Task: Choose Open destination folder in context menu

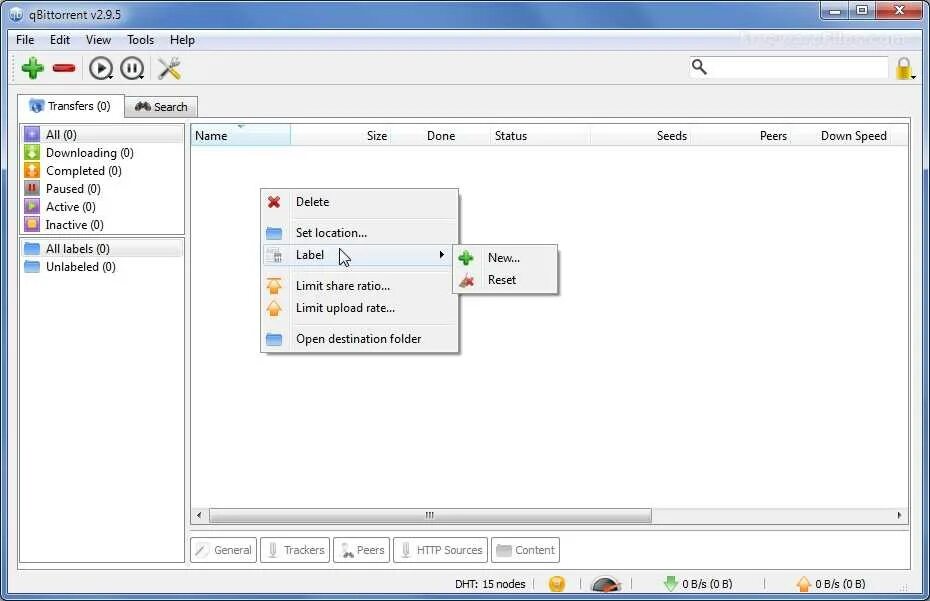Action: coord(359,339)
